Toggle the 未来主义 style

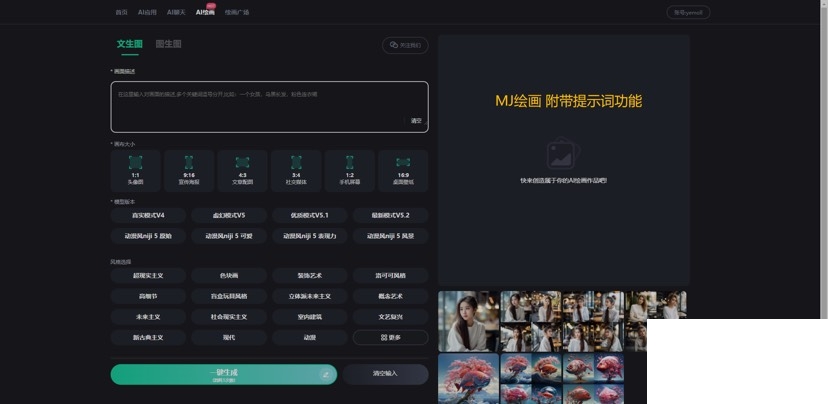[148, 317]
